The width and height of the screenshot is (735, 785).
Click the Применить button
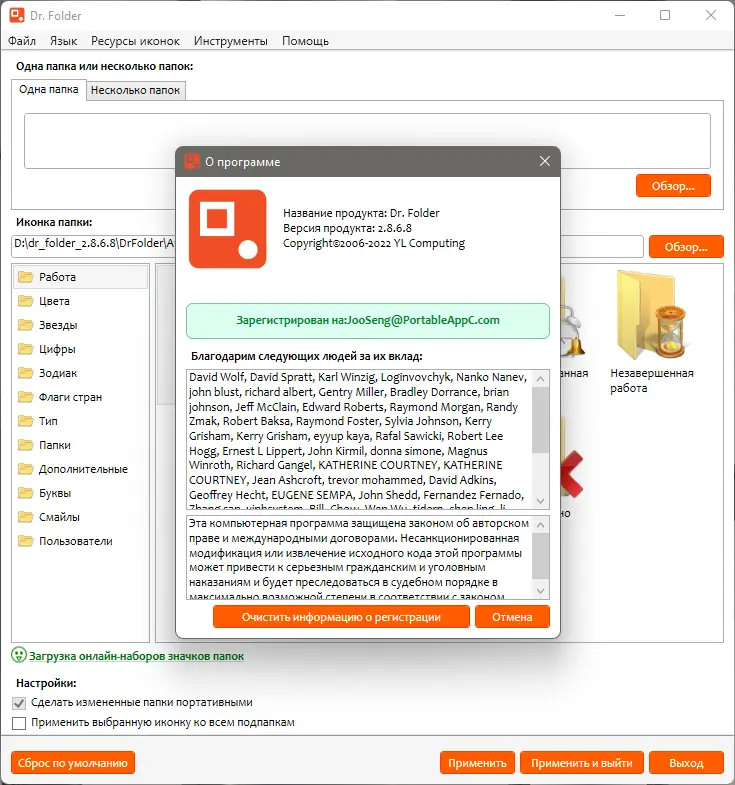pyautogui.click(x=477, y=763)
